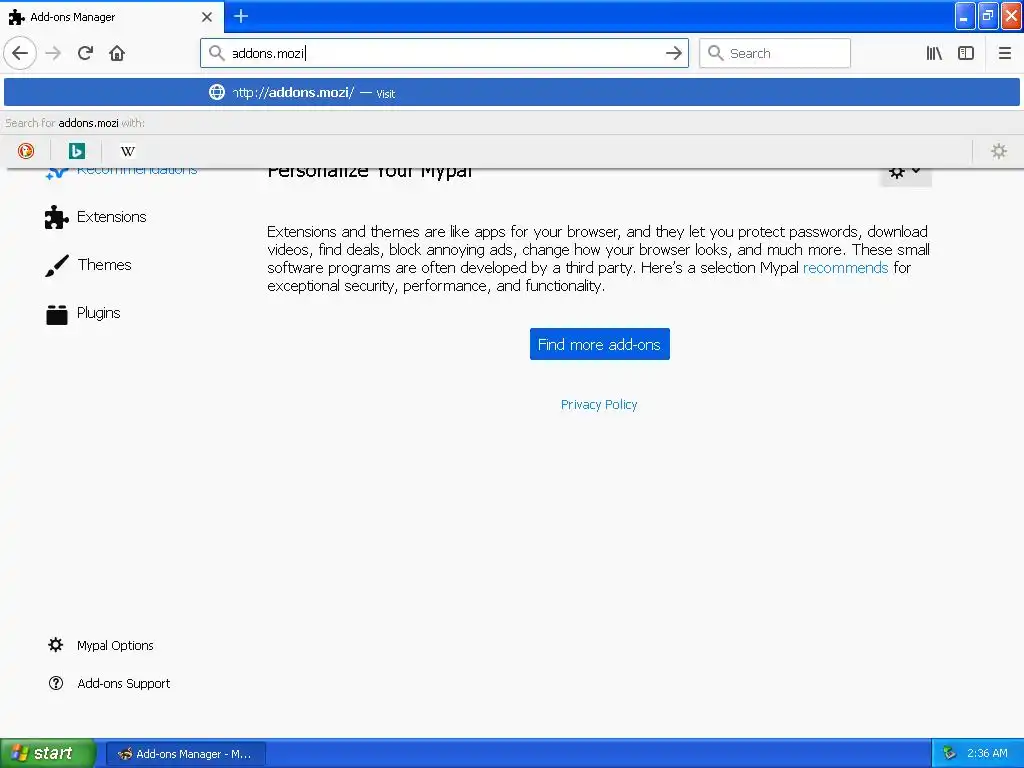The height and width of the screenshot is (768, 1024).
Task: Click the Plugins block icon
Action: [57, 314]
